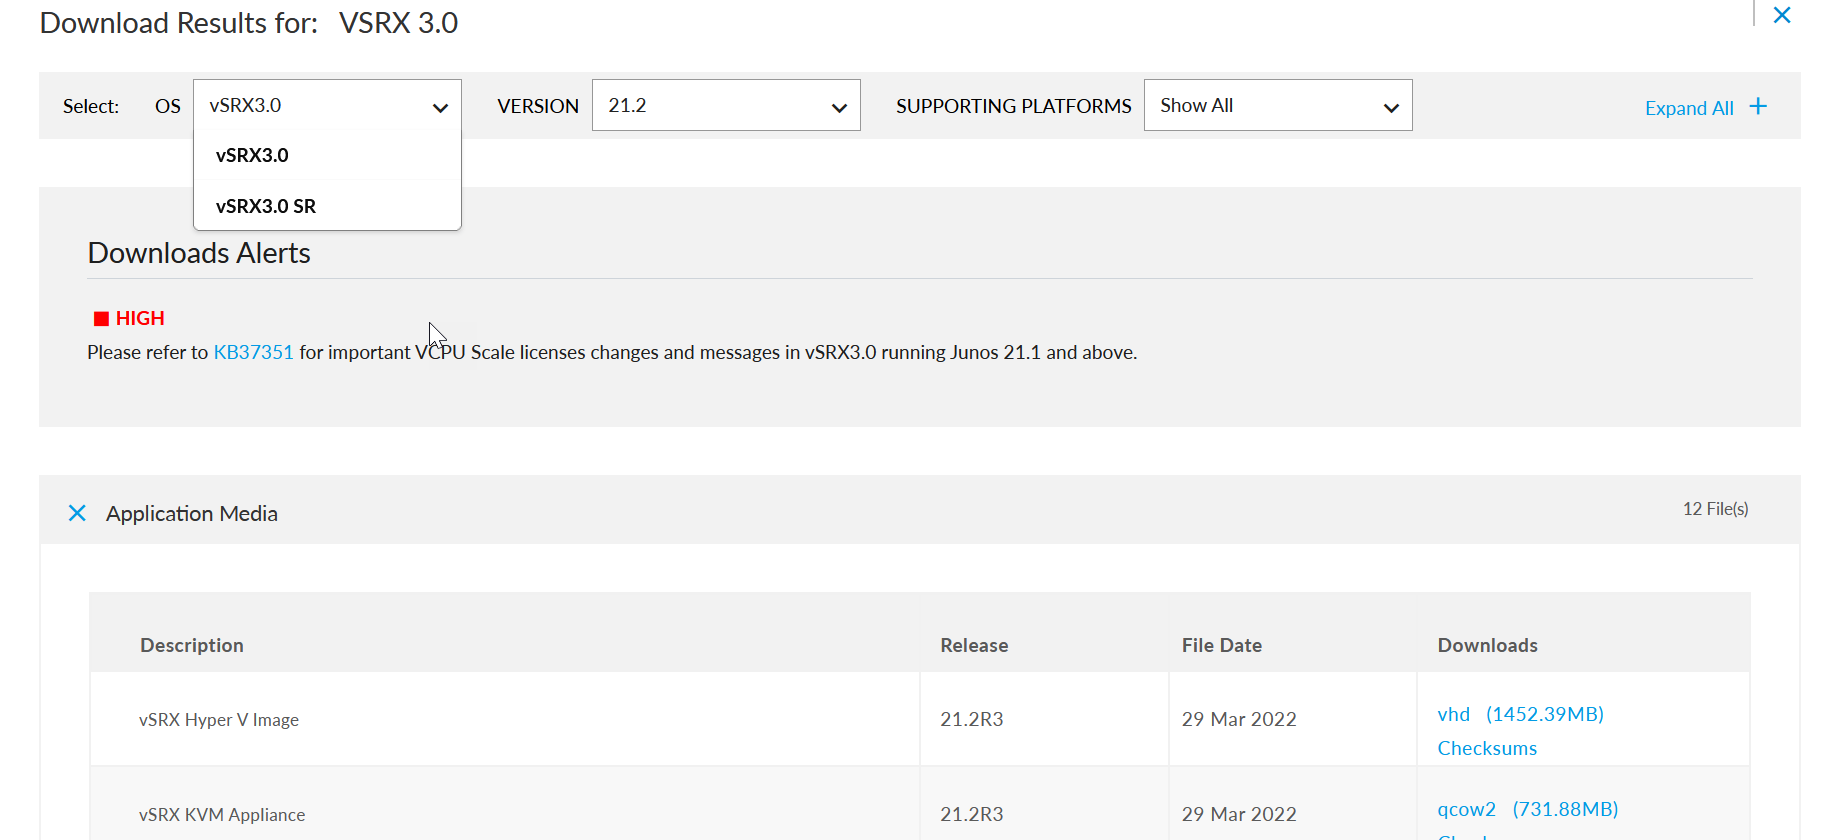Click the Expand All link

1689,108
